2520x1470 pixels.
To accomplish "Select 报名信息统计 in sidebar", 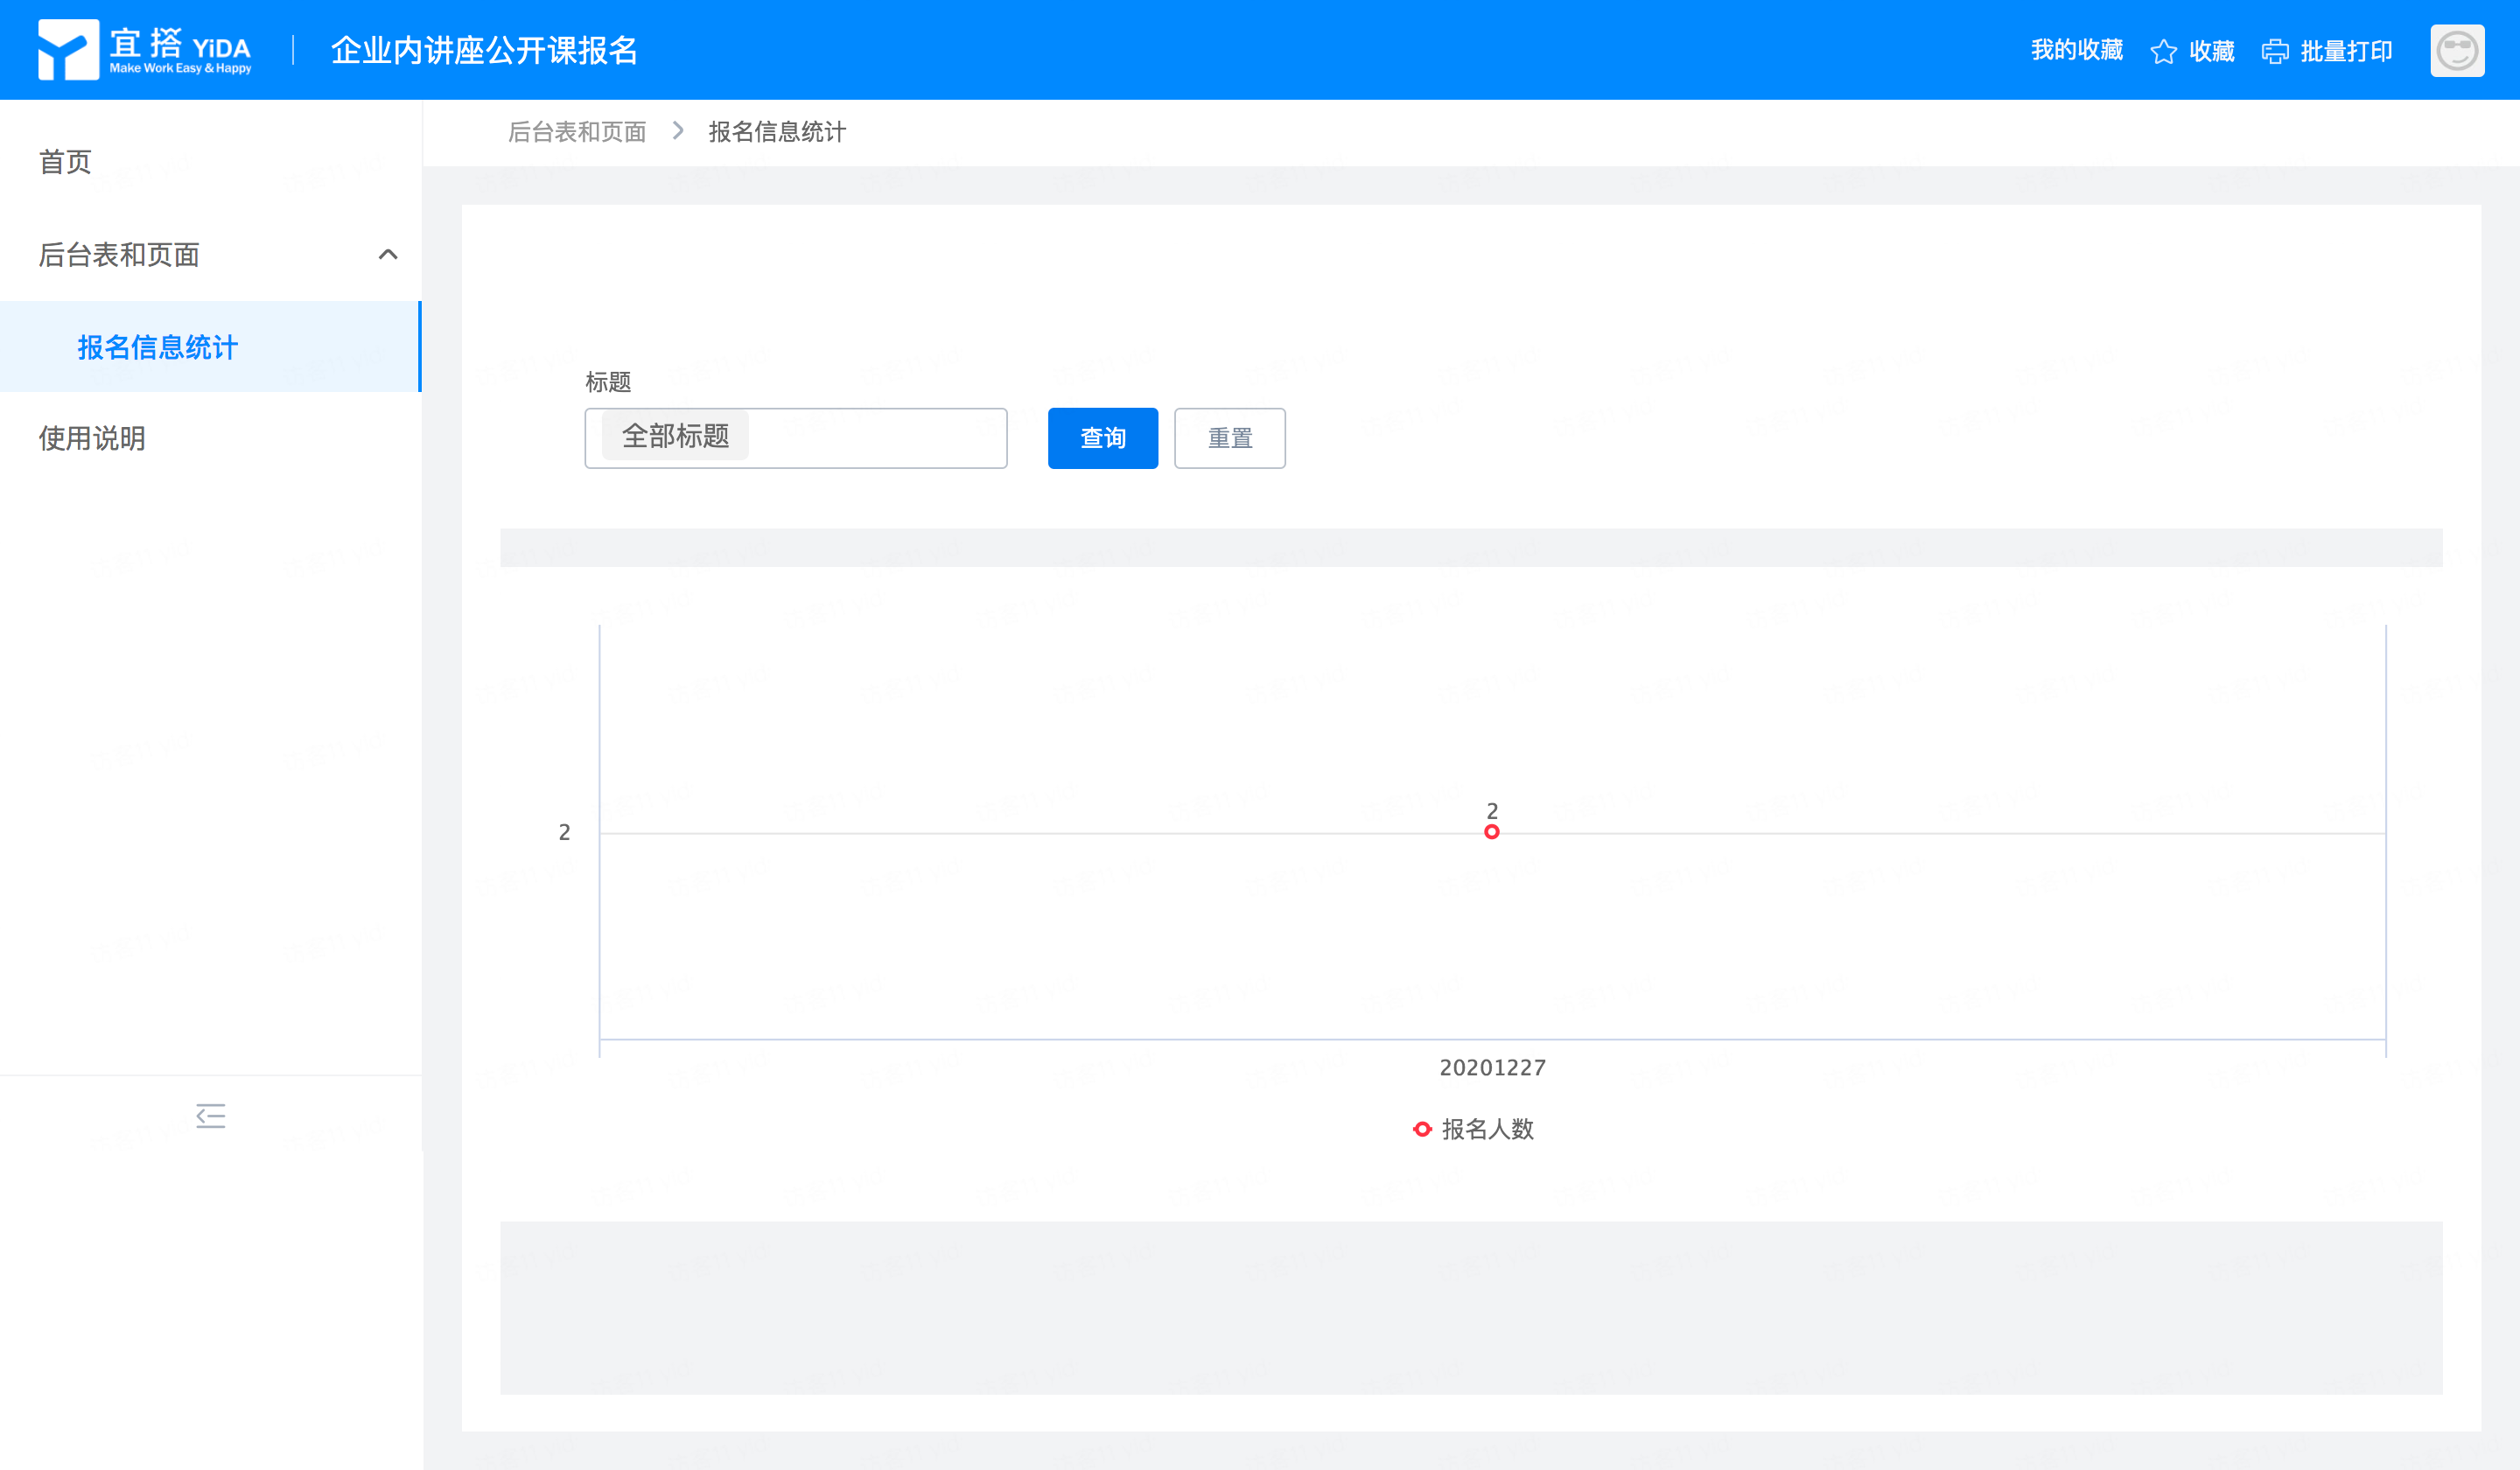I will coord(158,347).
